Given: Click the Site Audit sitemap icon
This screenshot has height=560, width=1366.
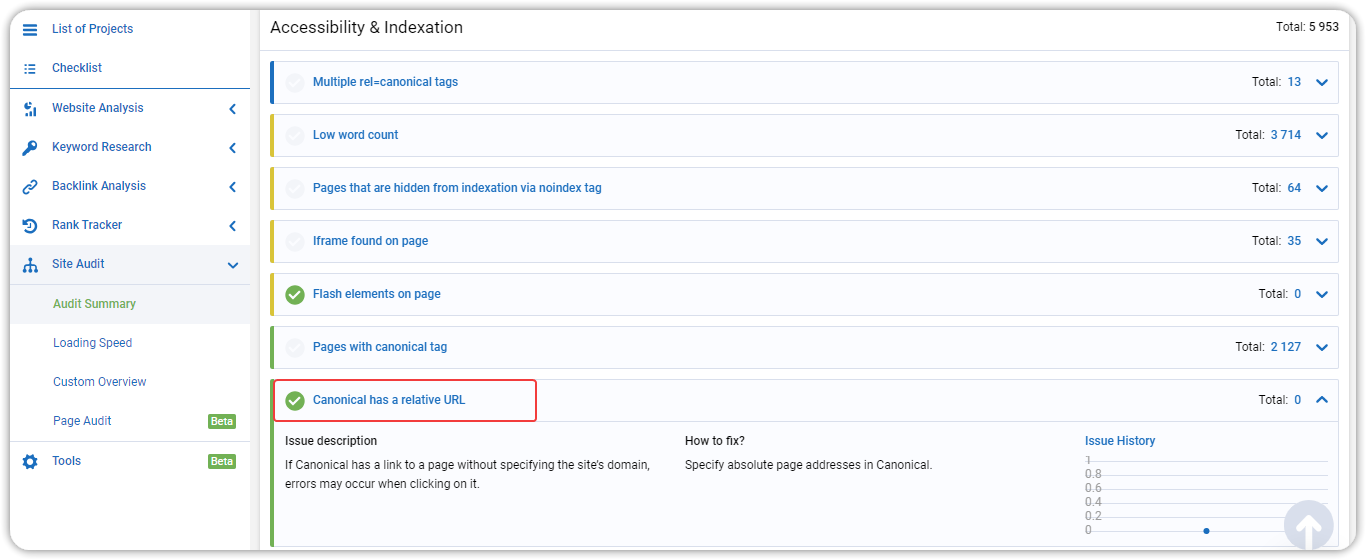Looking at the screenshot, I should pyautogui.click(x=30, y=264).
